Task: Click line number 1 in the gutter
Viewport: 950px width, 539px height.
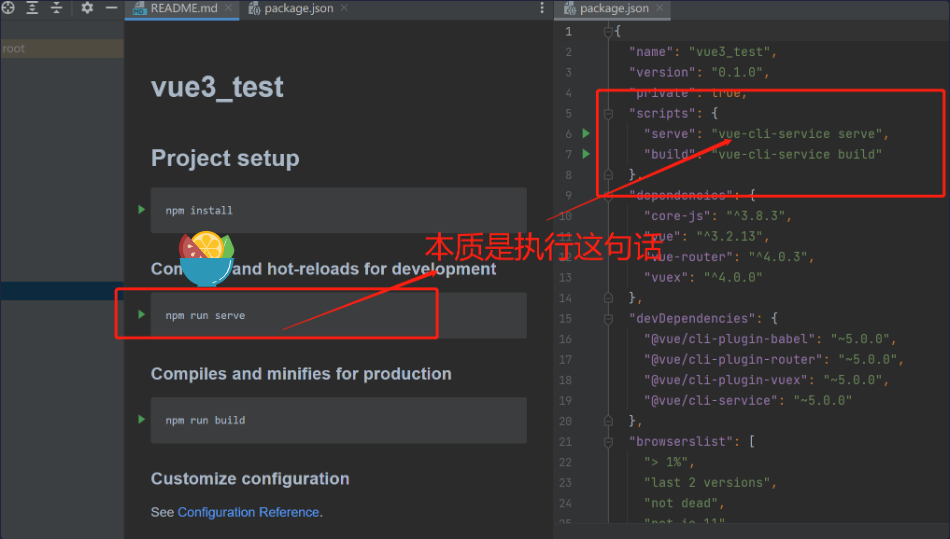Action: pyautogui.click(x=568, y=32)
